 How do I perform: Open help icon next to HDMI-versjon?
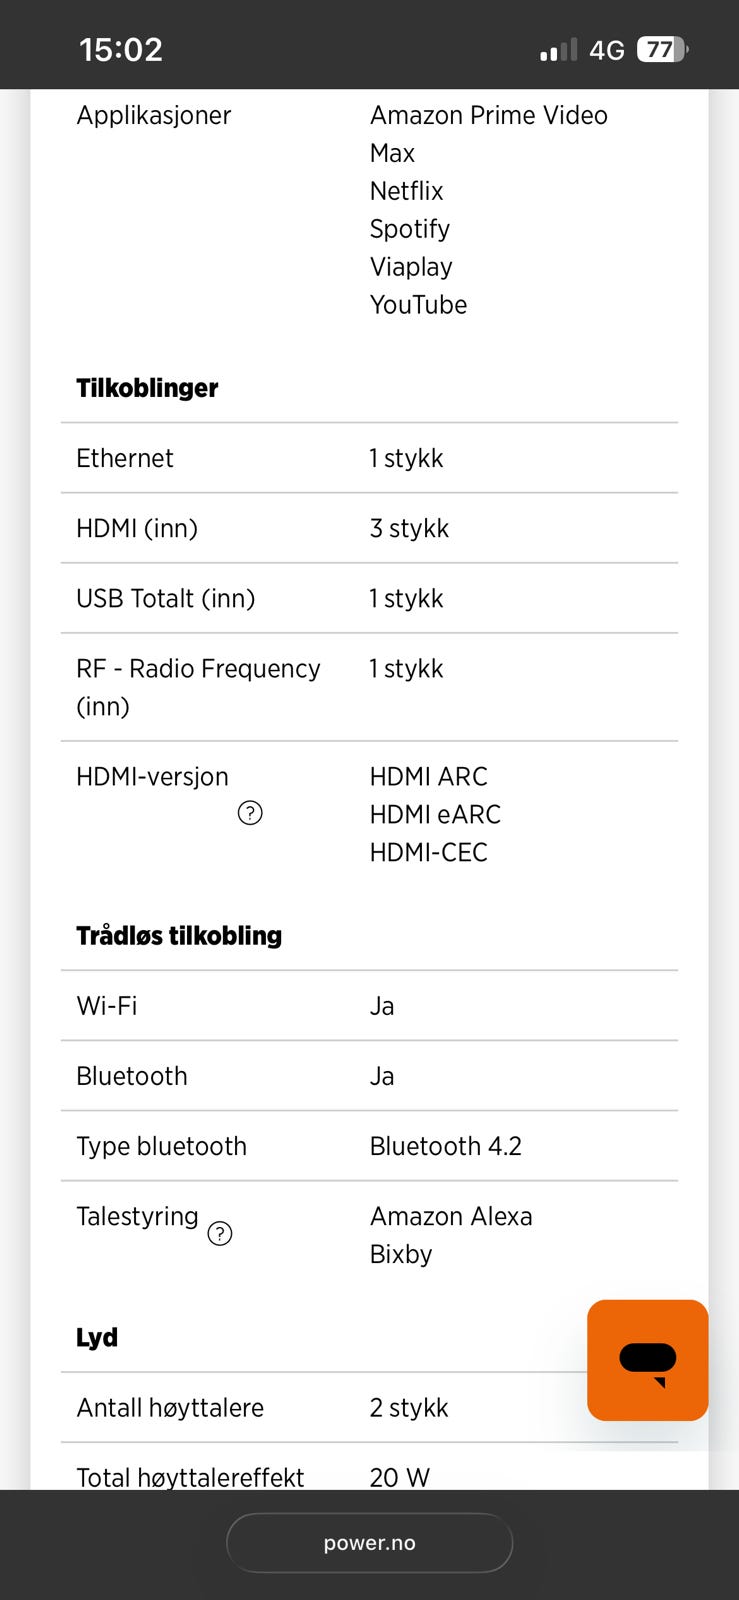click(x=250, y=813)
